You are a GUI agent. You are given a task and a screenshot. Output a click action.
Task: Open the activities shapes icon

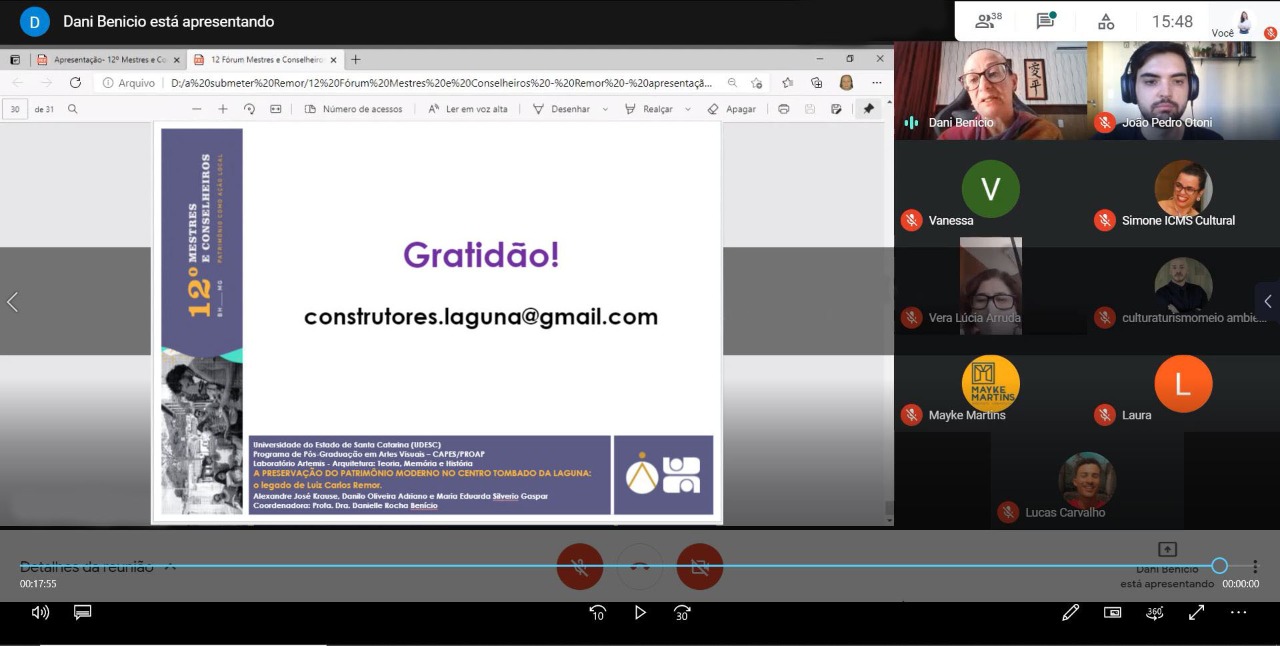(1106, 21)
